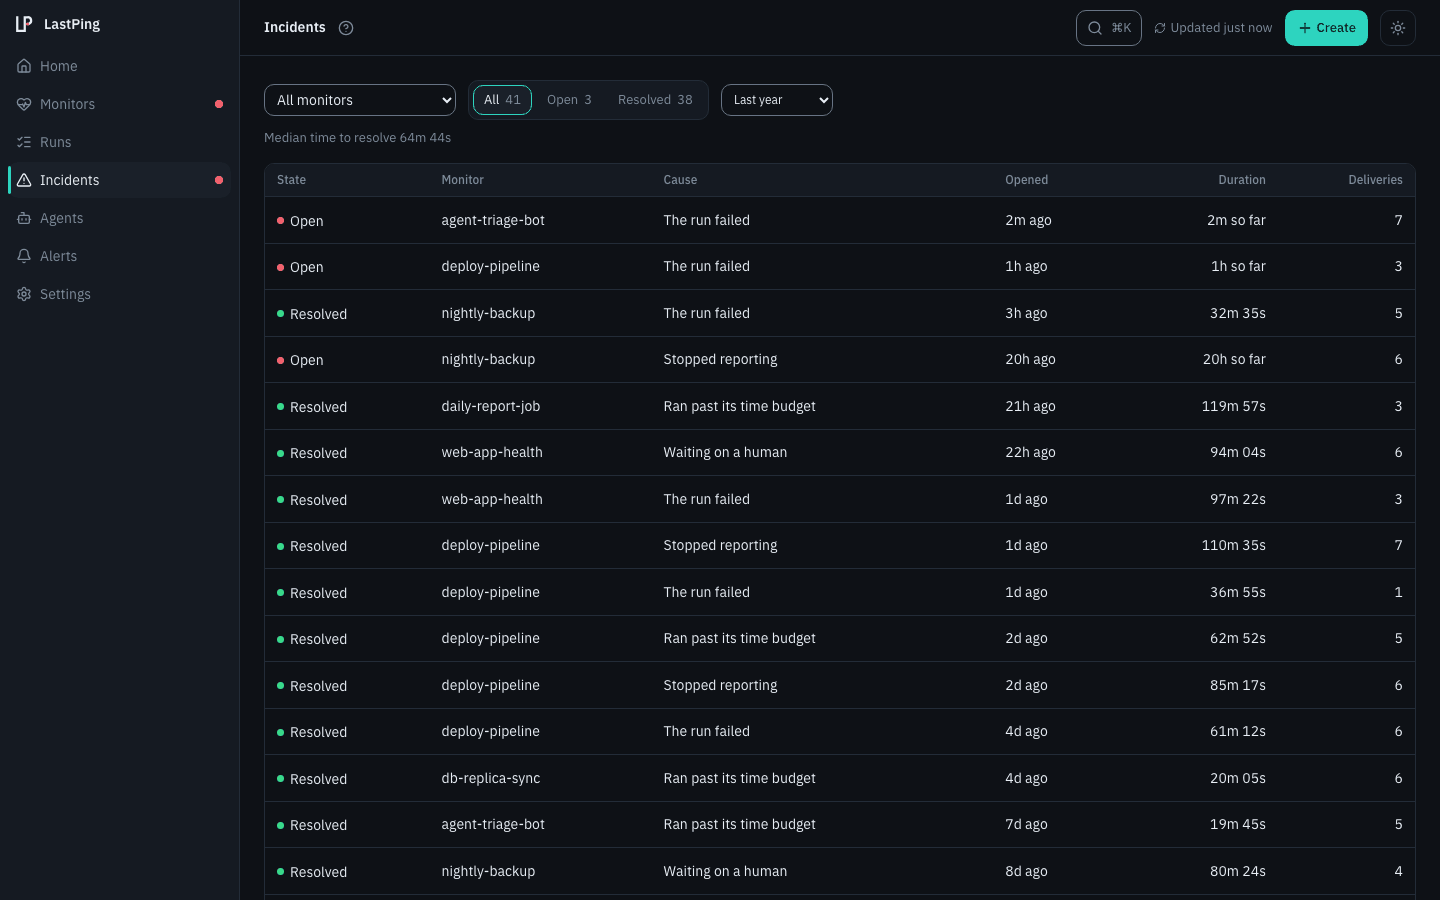
Task: Open the Home page icon in sidebar
Action: [24, 66]
